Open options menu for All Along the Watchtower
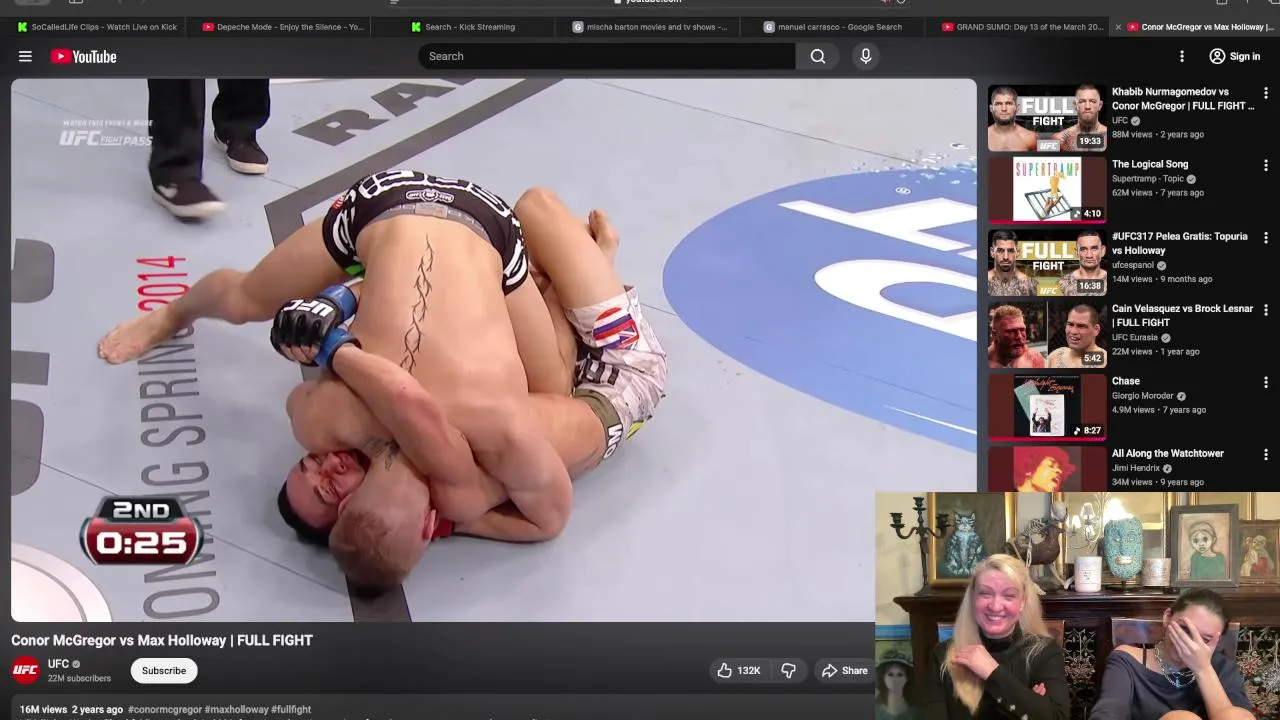This screenshot has width=1280, height=720. coord(1265,455)
